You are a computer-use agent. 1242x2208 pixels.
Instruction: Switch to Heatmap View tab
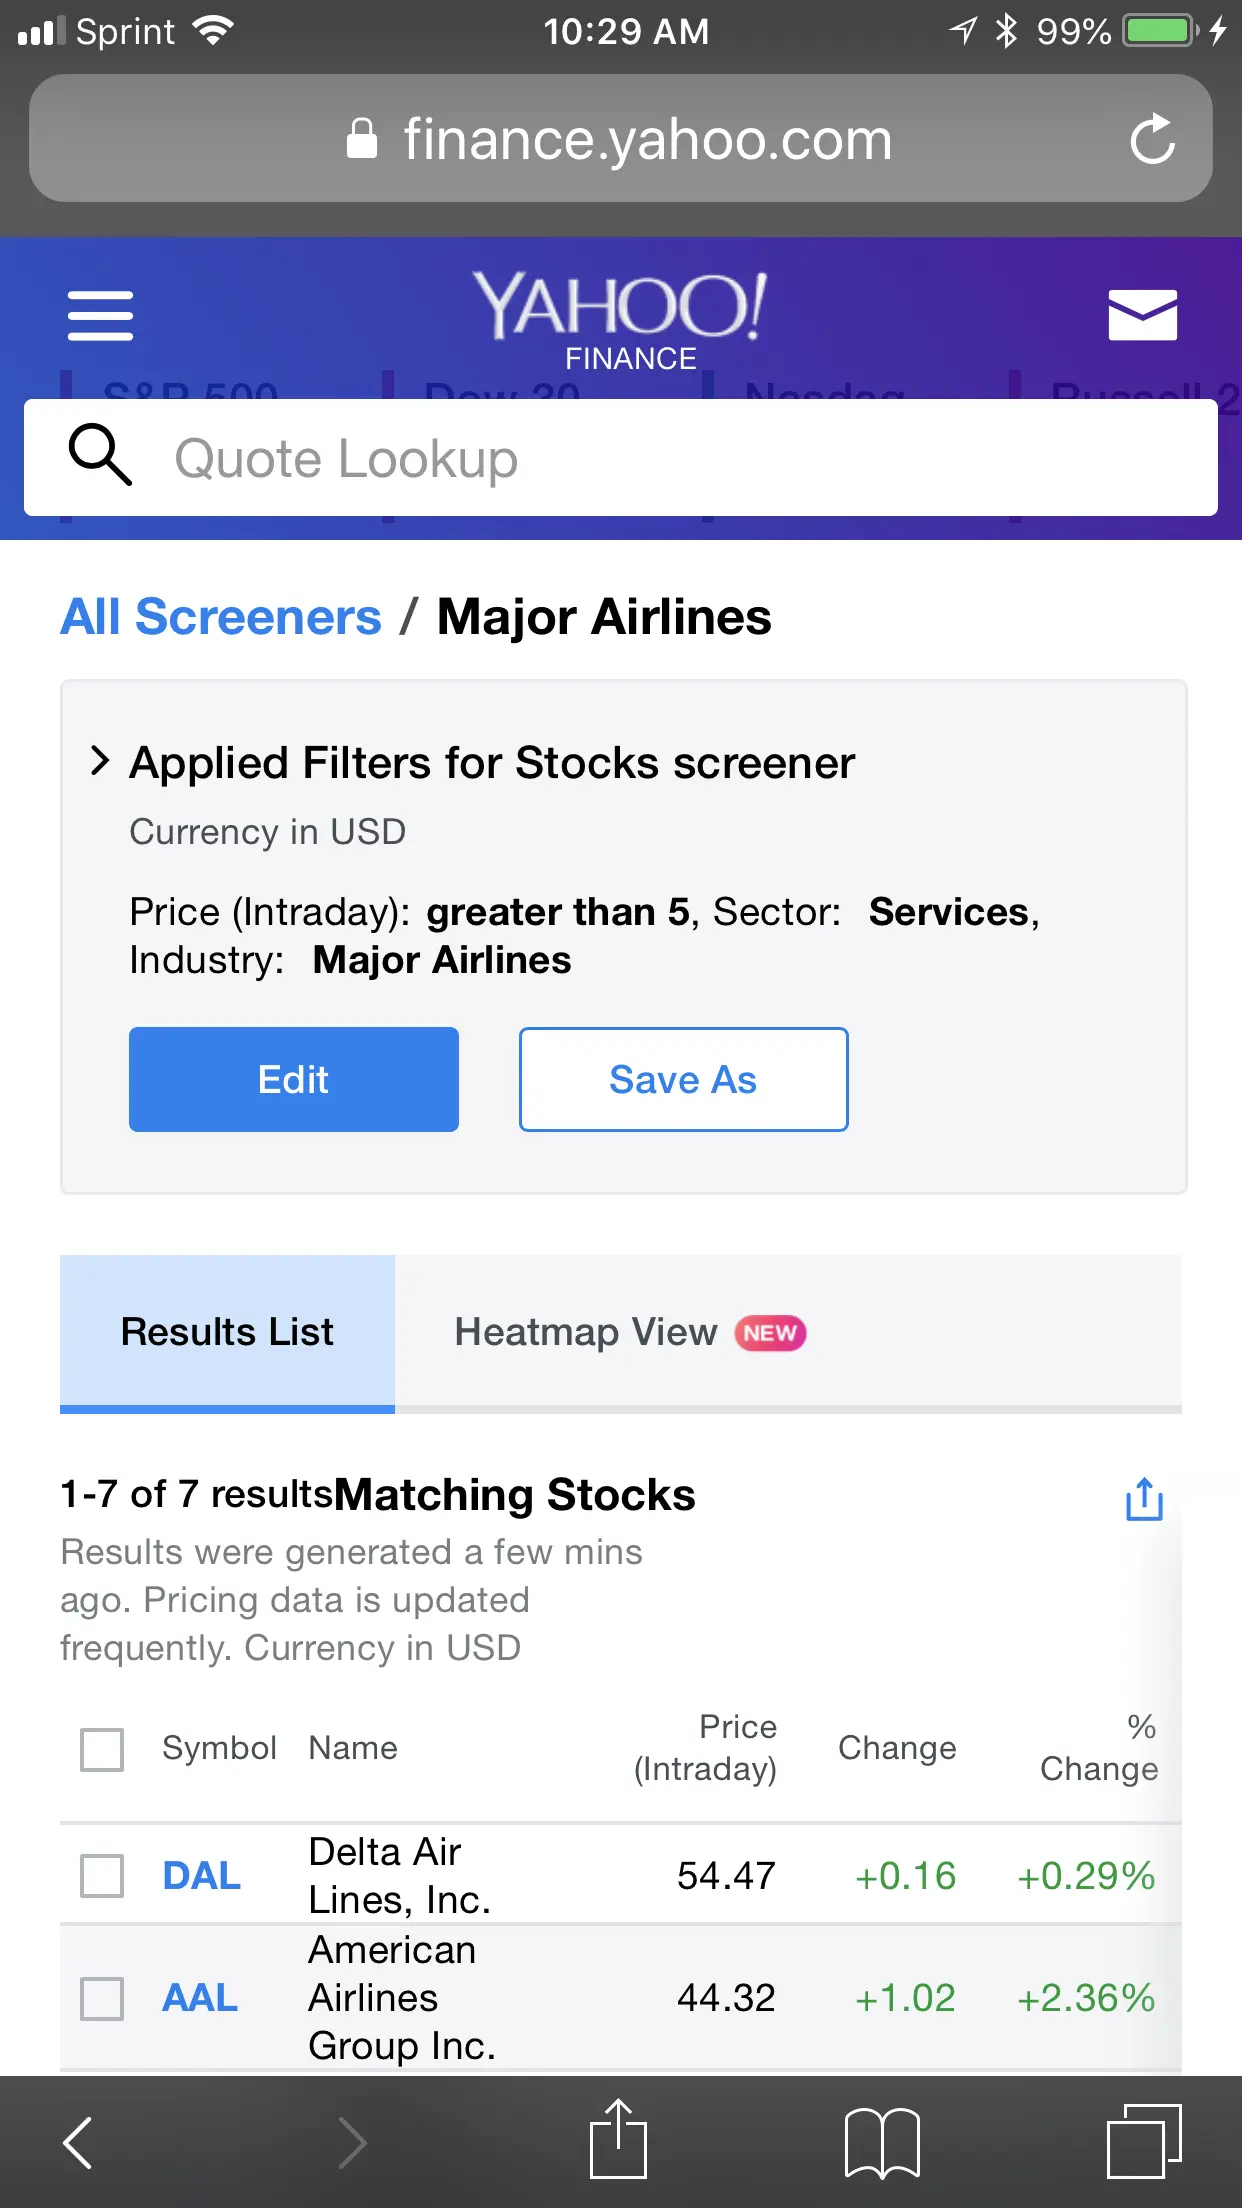click(630, 1332)
